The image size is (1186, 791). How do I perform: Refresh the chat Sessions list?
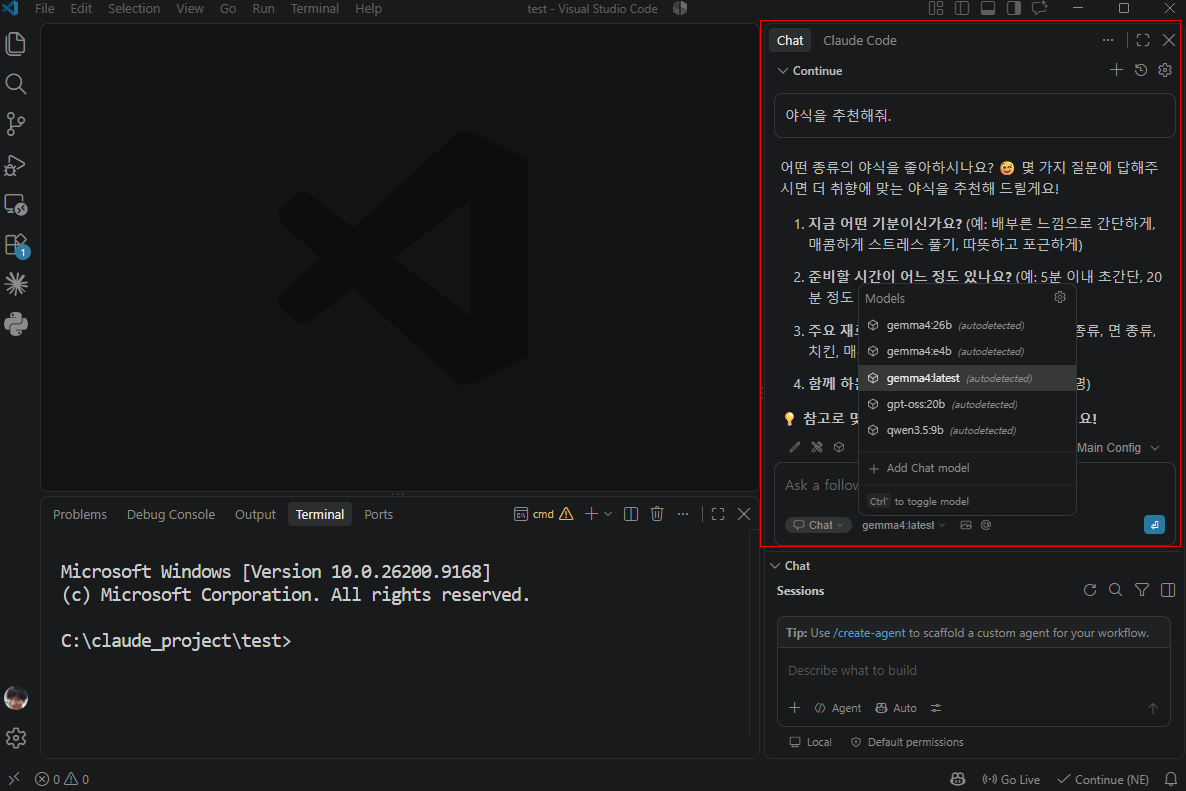[1090, 590]
